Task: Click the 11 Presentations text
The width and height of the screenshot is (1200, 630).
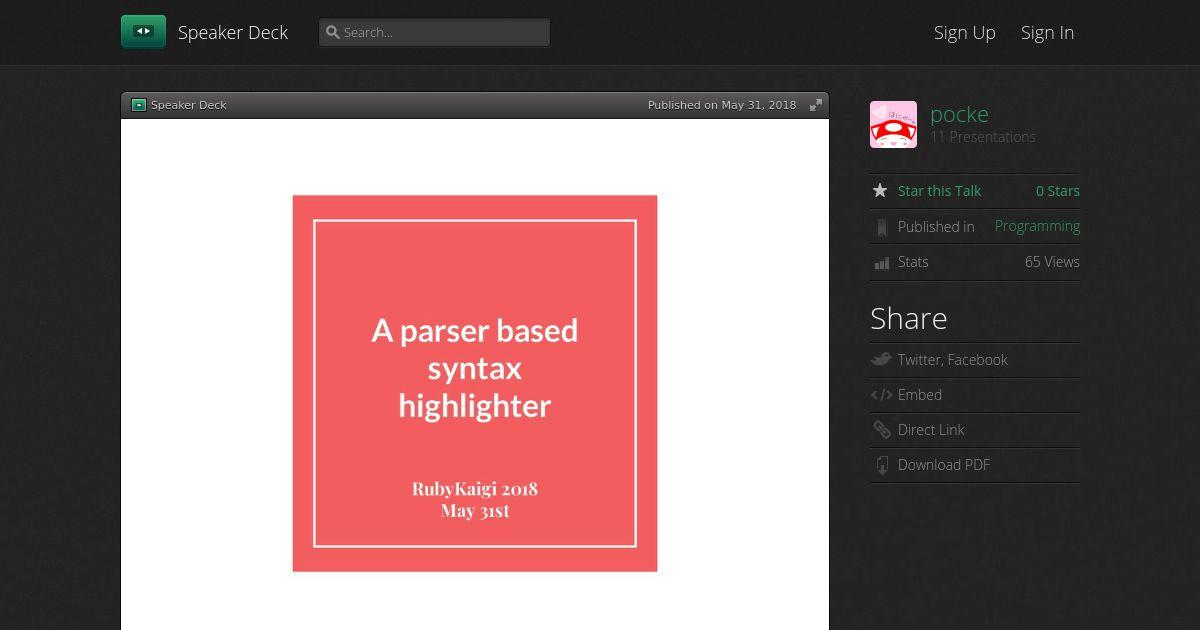Action: coord(983,137)
